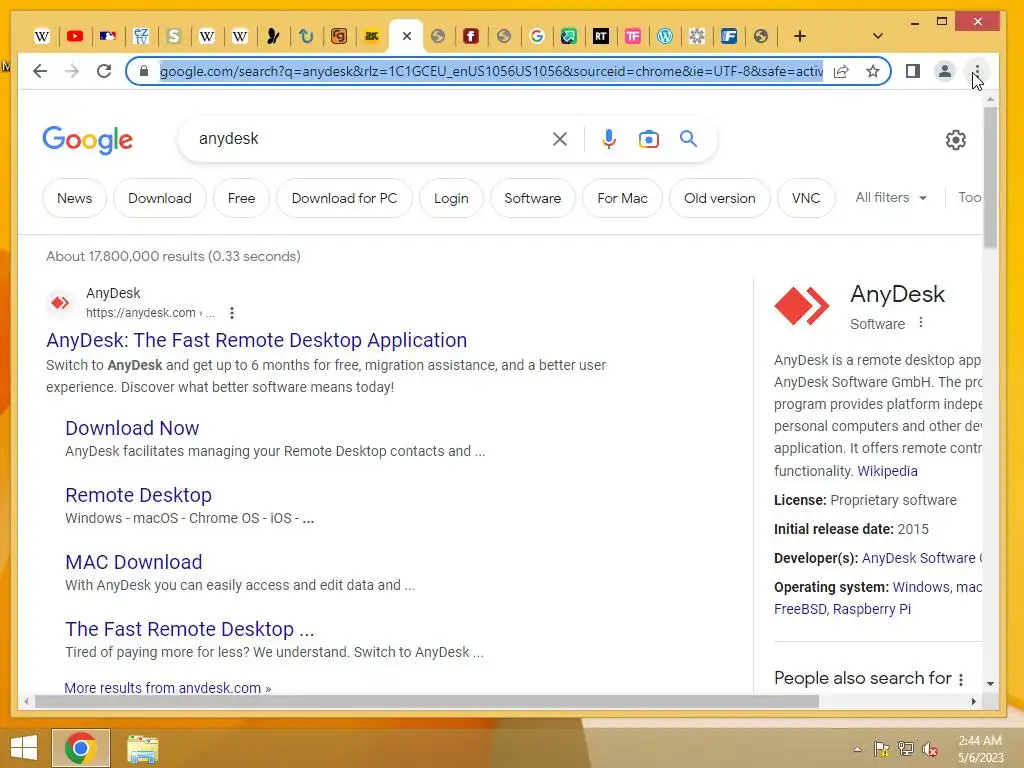Apply the Download search chip
This screenshot has width=1024, height=768.
[x=160, y=198]
